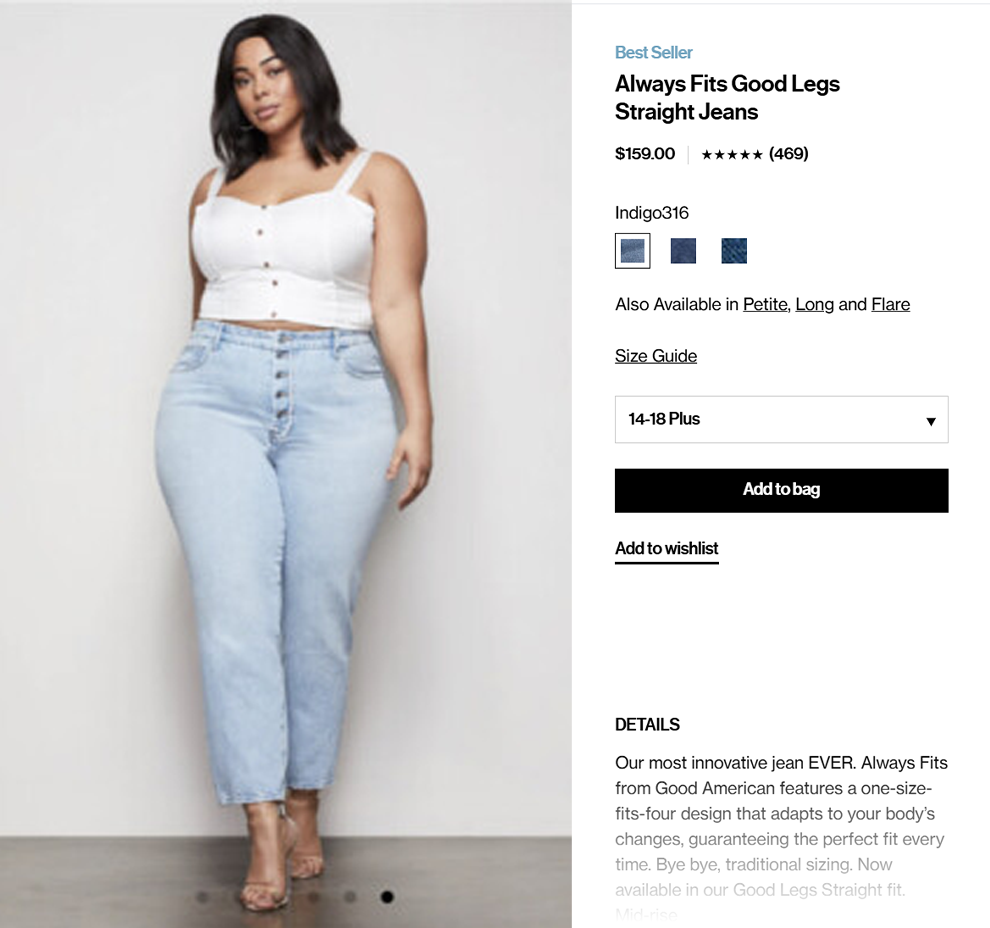The height and width of the screenshot is (928, 990).
Task: Click the Always Fits Good Legs title
Action: click(727, 98)
